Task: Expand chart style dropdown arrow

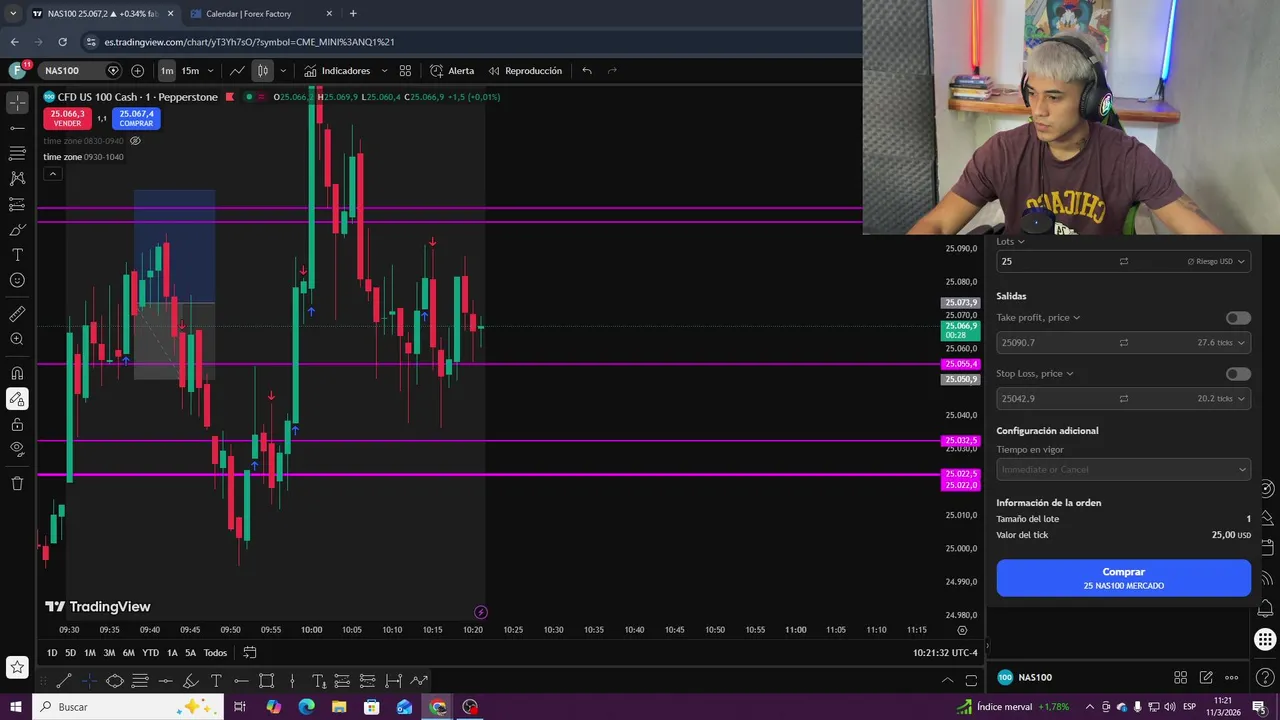Action: tap(283, 71)
